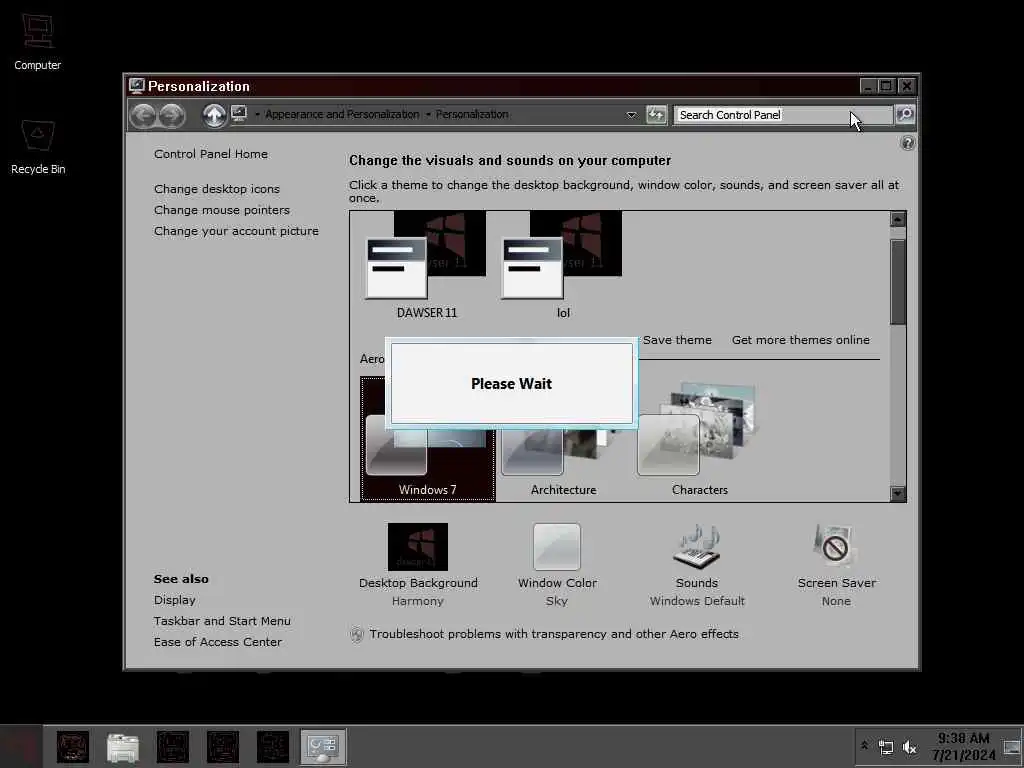Click Save theme link
The height and width of the screenshot is (768, 1024).
point(677,340)
